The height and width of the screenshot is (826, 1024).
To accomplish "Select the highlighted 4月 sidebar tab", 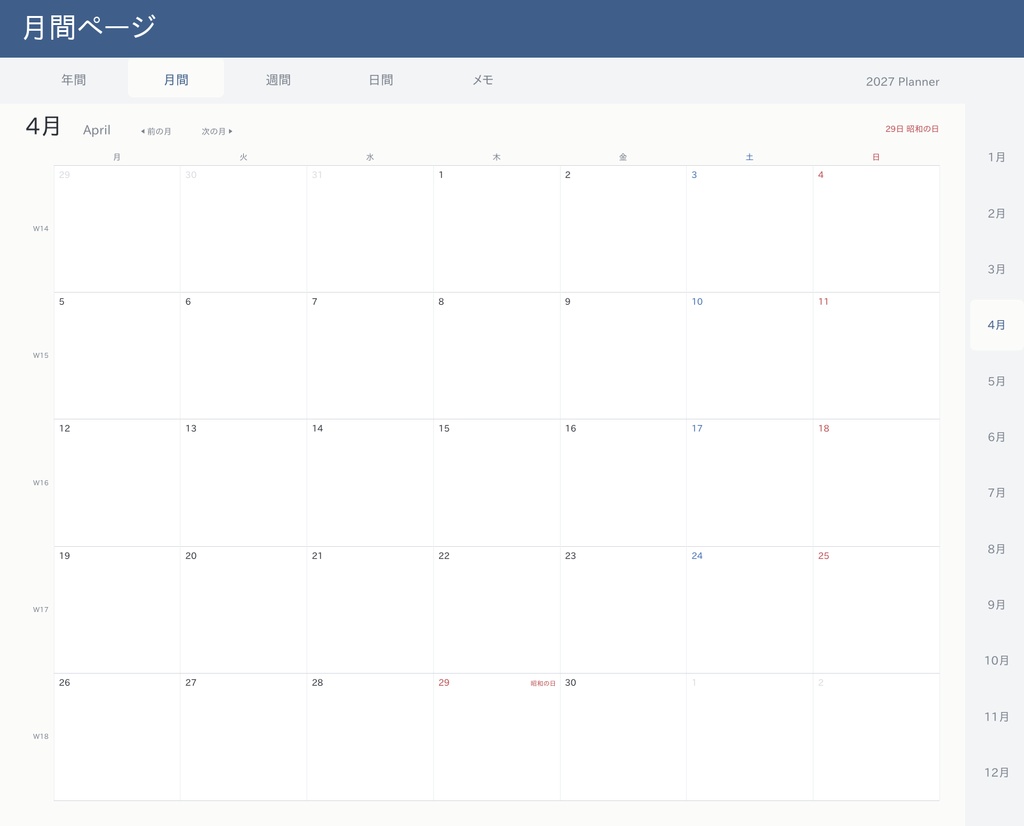I will (997, 325).
